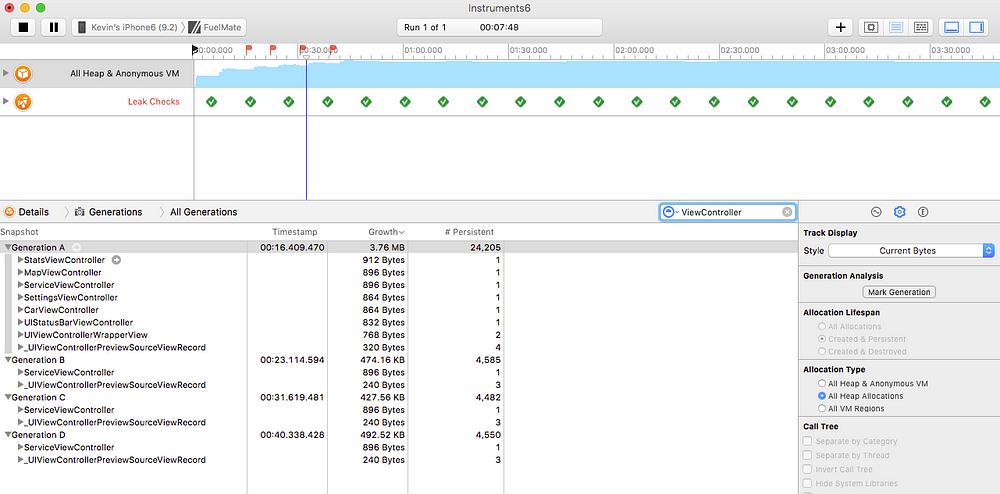Collapse the Generation A row

tap(8, 247)
